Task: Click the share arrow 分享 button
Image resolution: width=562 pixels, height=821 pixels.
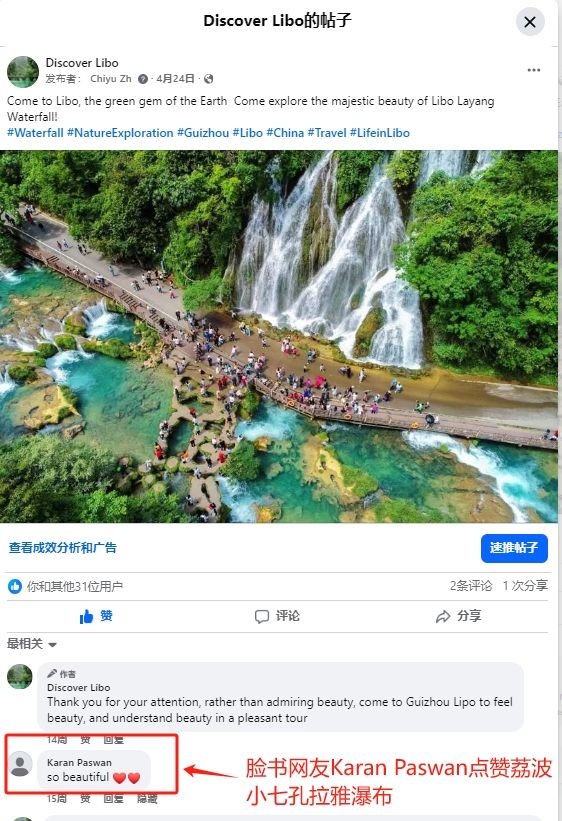Action: tap(458, 616)
